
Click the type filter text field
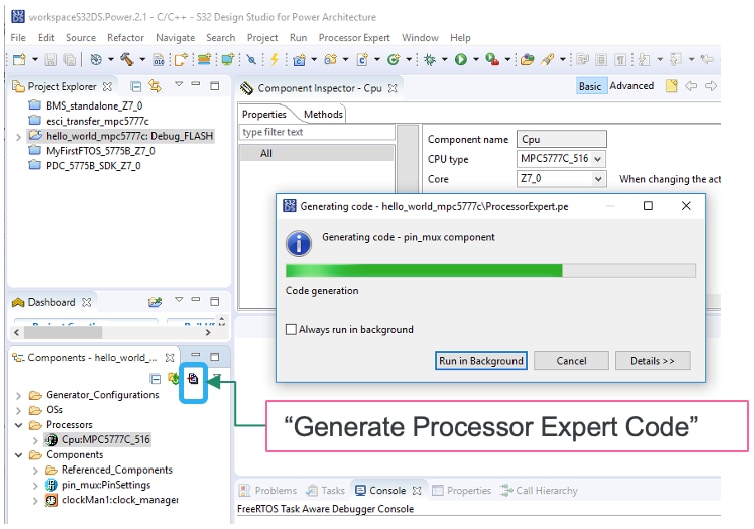tap(316, 132)
